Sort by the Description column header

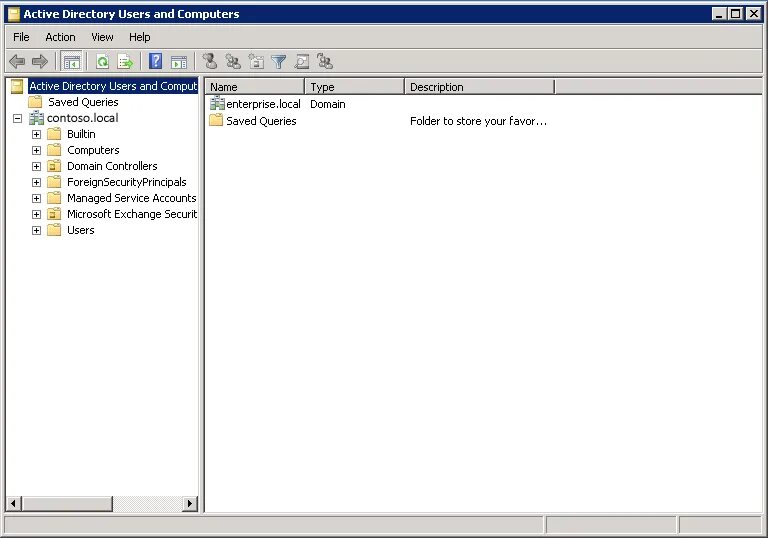tap(480, 87)
